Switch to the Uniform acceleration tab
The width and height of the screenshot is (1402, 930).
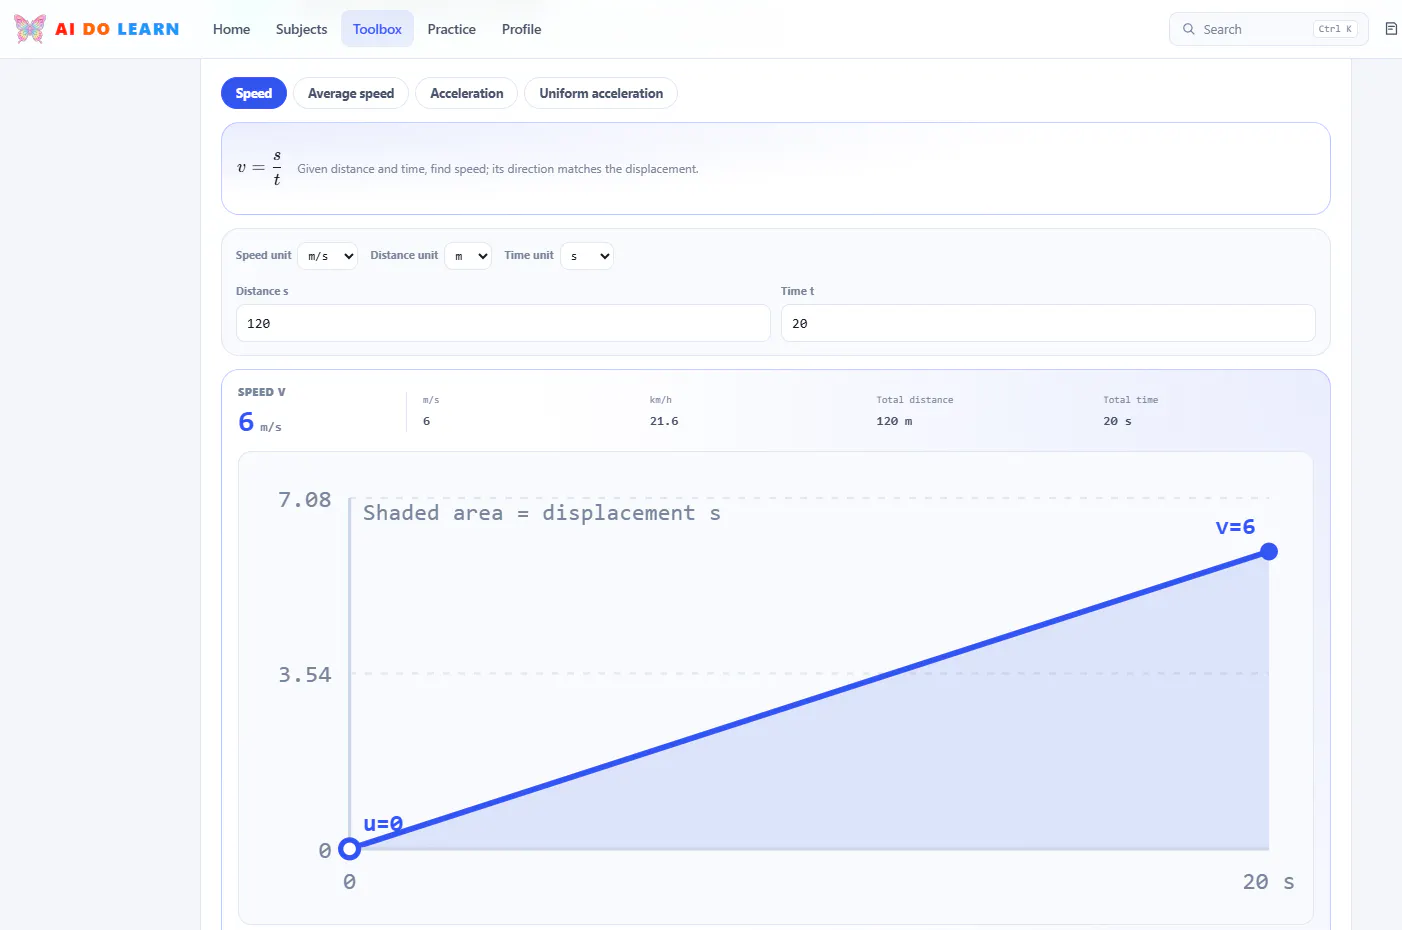coord(601,93)
